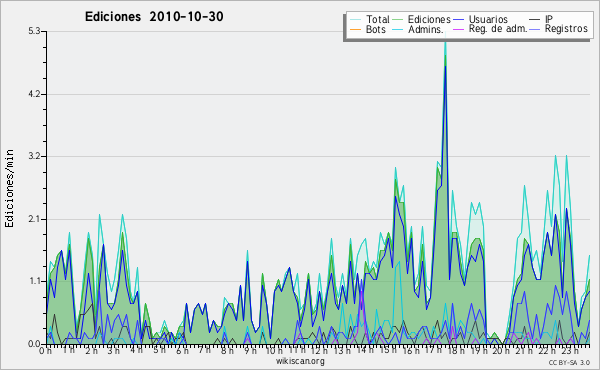
Task: Select the 'Total' legend label
Action: coord(378,19)
